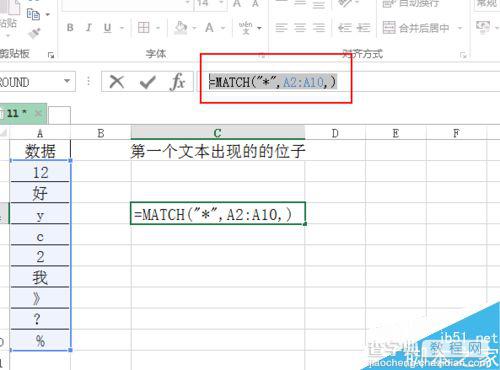The height and width of the screenshot is (370, 500).
Task: Click cell containing 12
Action: (x=40, y=172)
